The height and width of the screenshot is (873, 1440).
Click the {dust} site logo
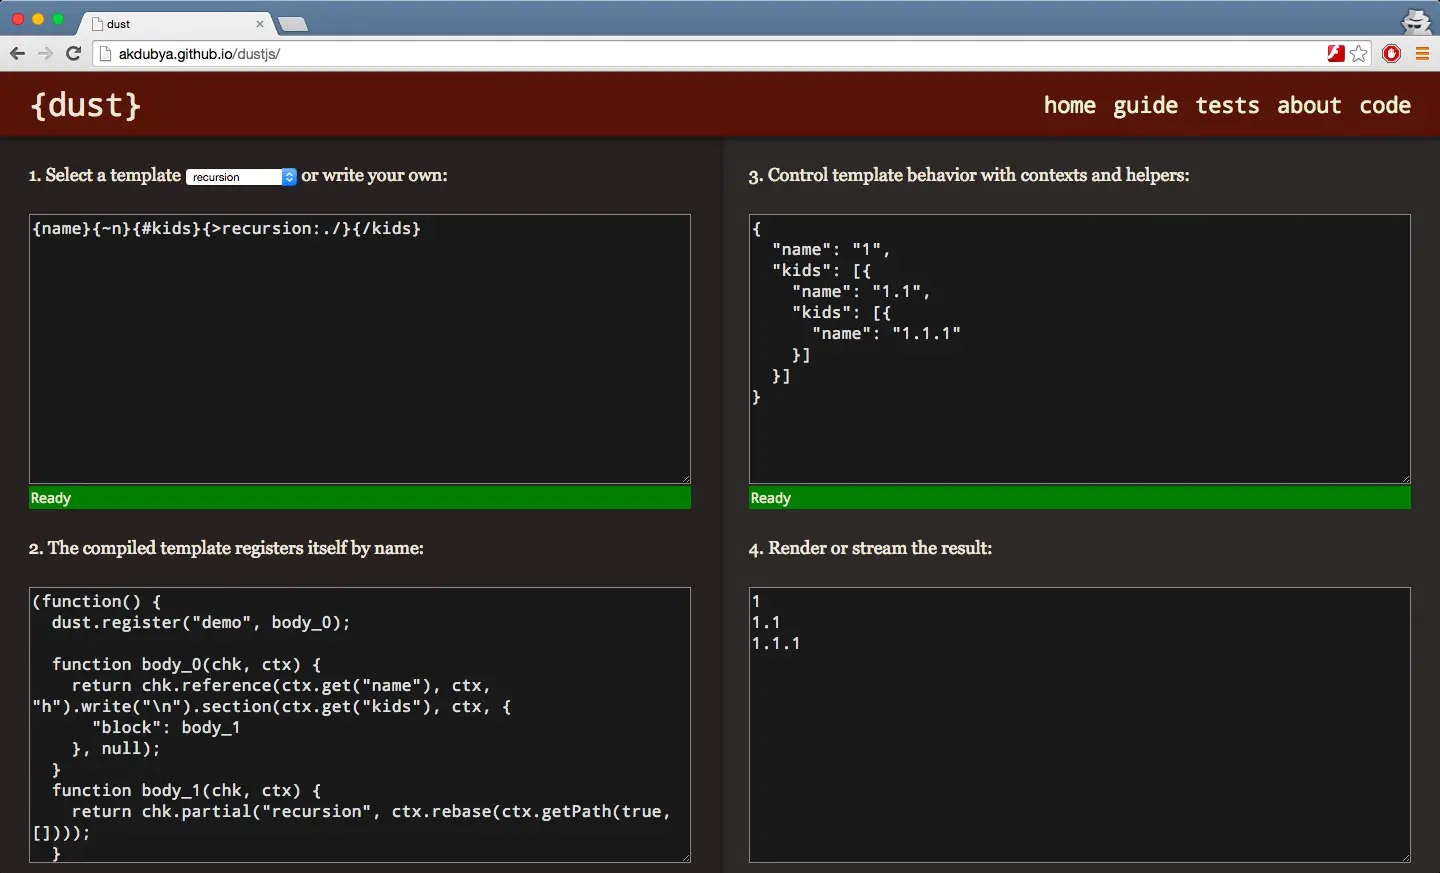(x=86, y=105)
